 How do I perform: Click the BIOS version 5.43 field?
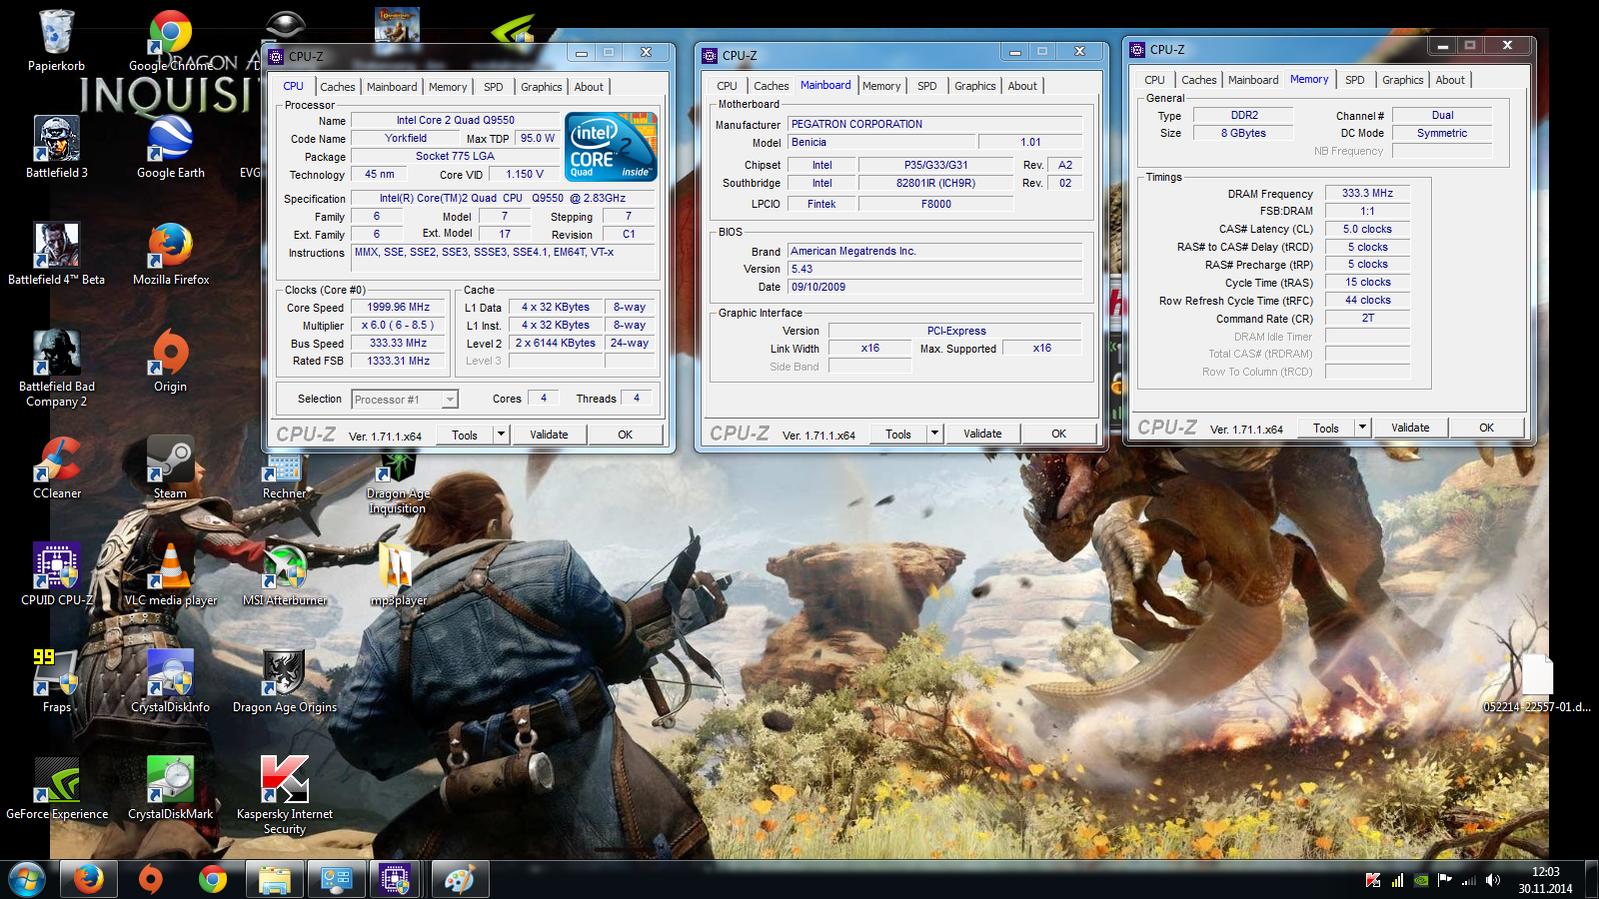click(935, 269)
